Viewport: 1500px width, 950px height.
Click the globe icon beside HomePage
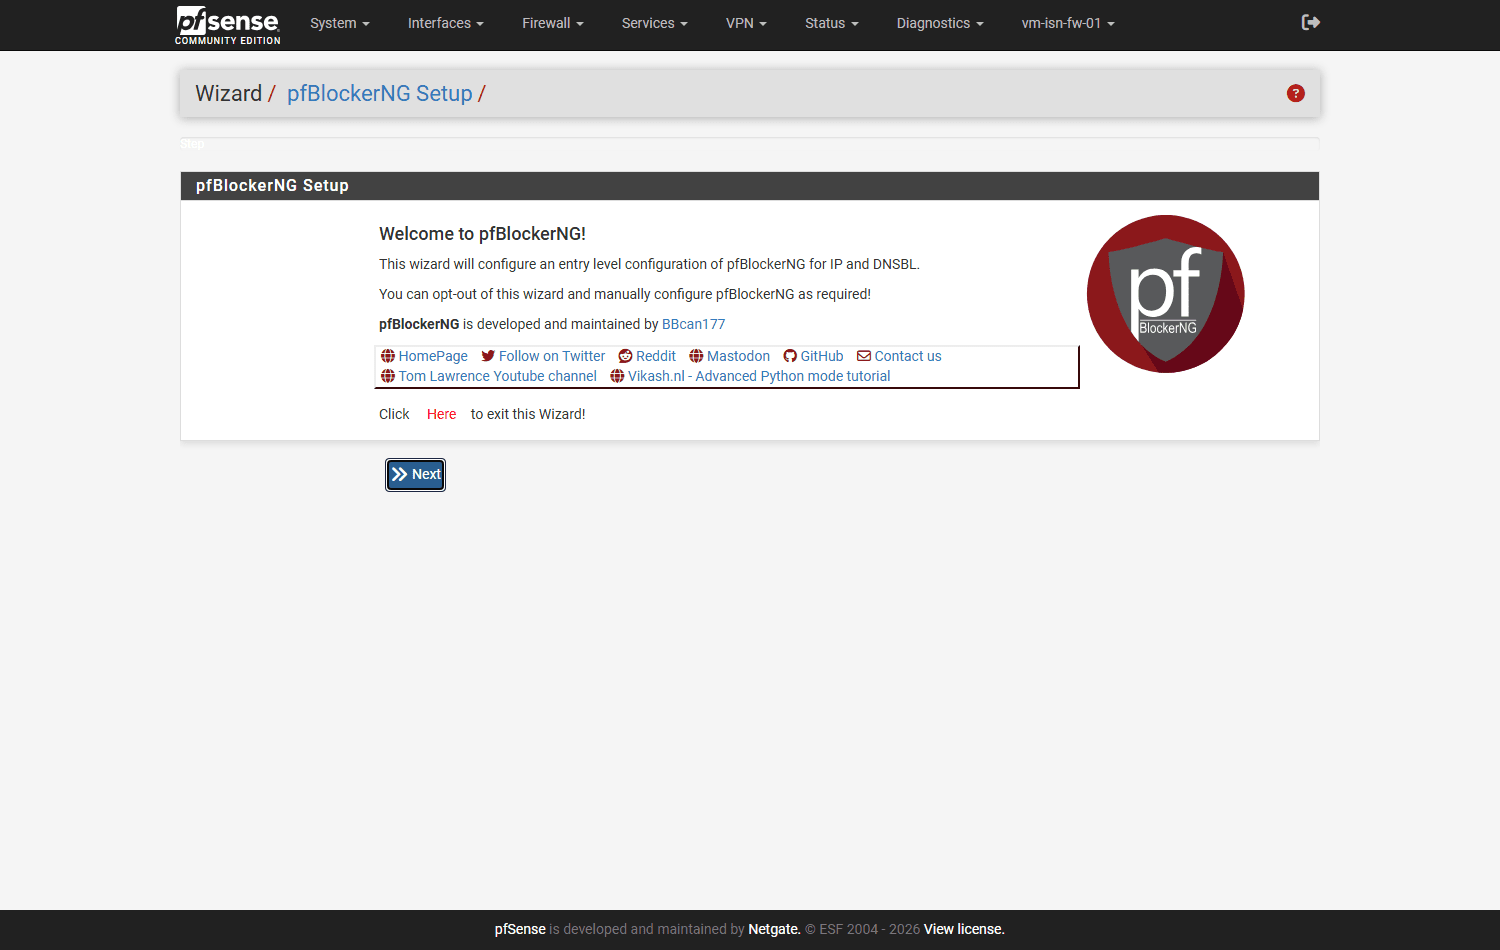coord(388,356)
